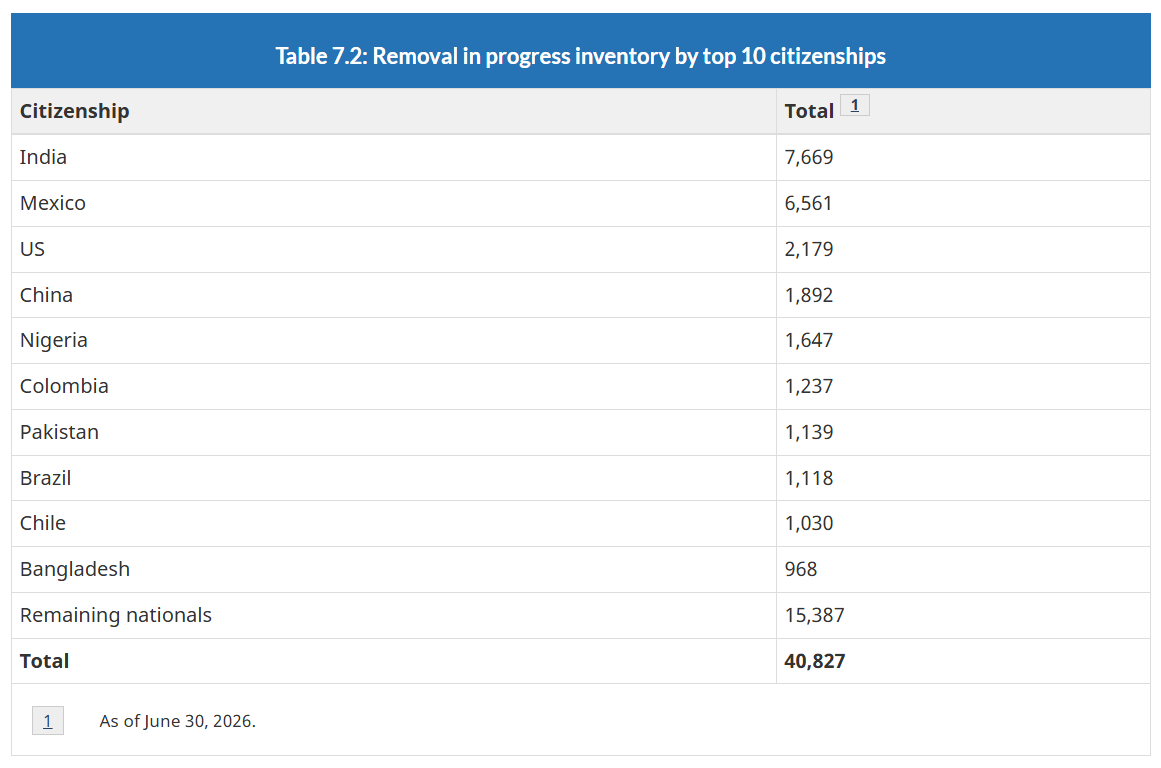Screen dimensions: 1161x768
Task: Click the Brazil total 1,118
Action: [x=809, y=478]
